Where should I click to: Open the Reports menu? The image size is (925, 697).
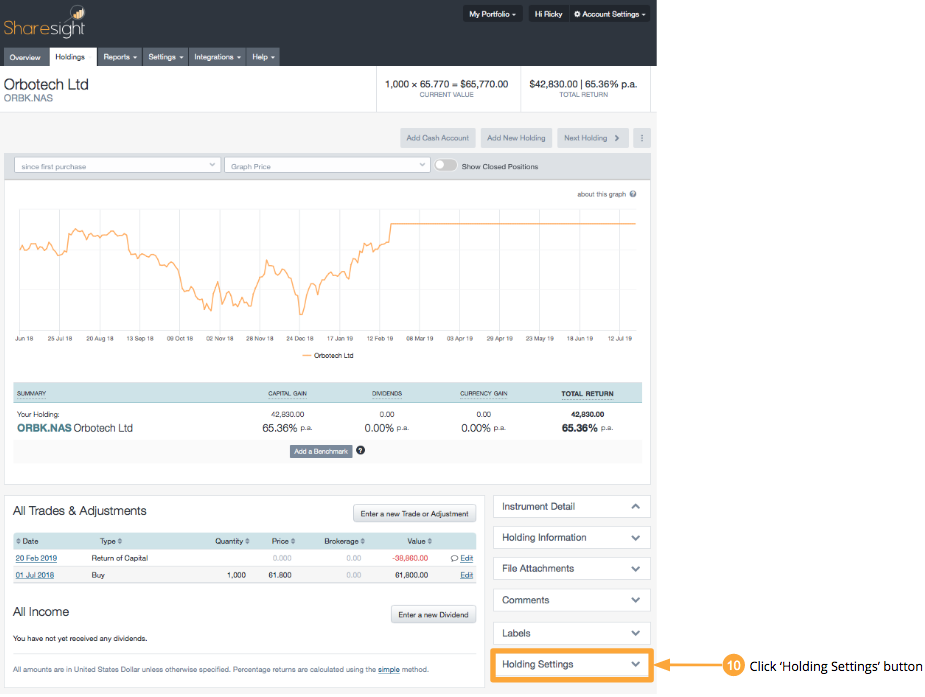(x=119, y=57)
